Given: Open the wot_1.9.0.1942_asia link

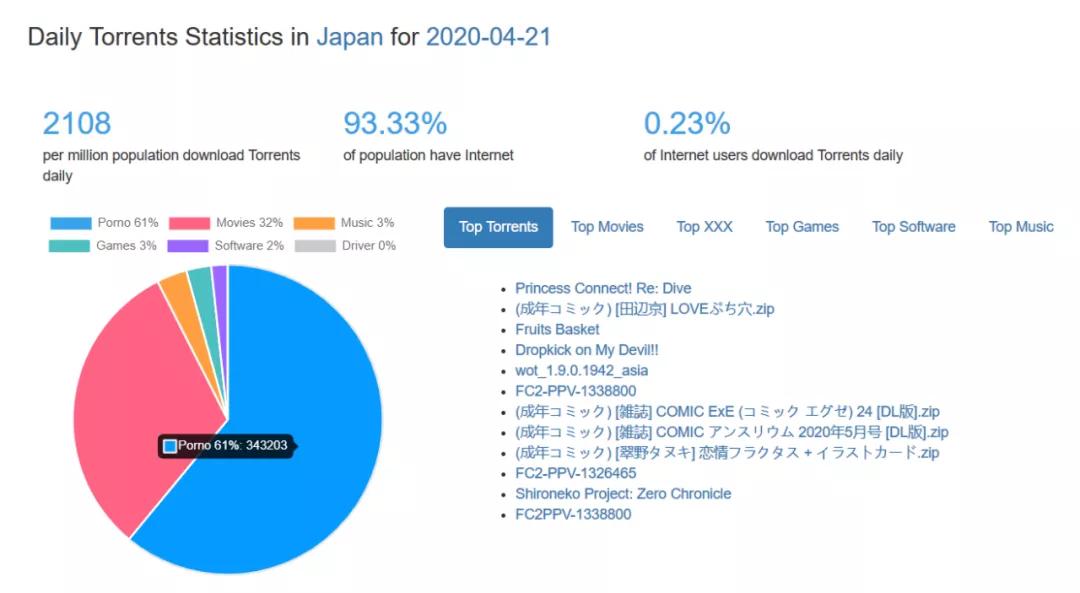Looking at the screenshot, I should tap(581, 371).
